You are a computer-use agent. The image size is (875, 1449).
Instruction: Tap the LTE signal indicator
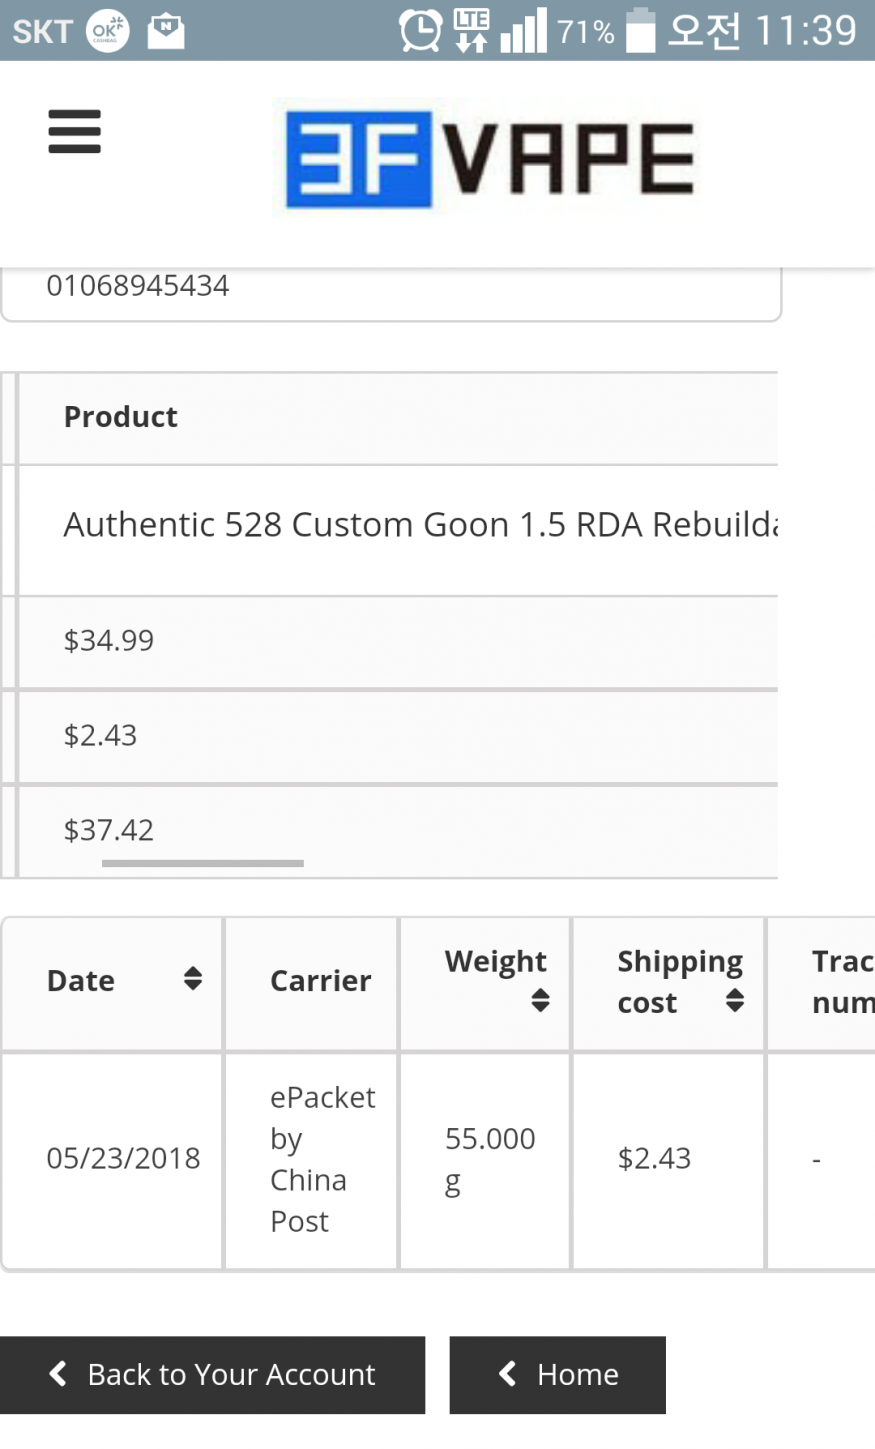[471, 30]
